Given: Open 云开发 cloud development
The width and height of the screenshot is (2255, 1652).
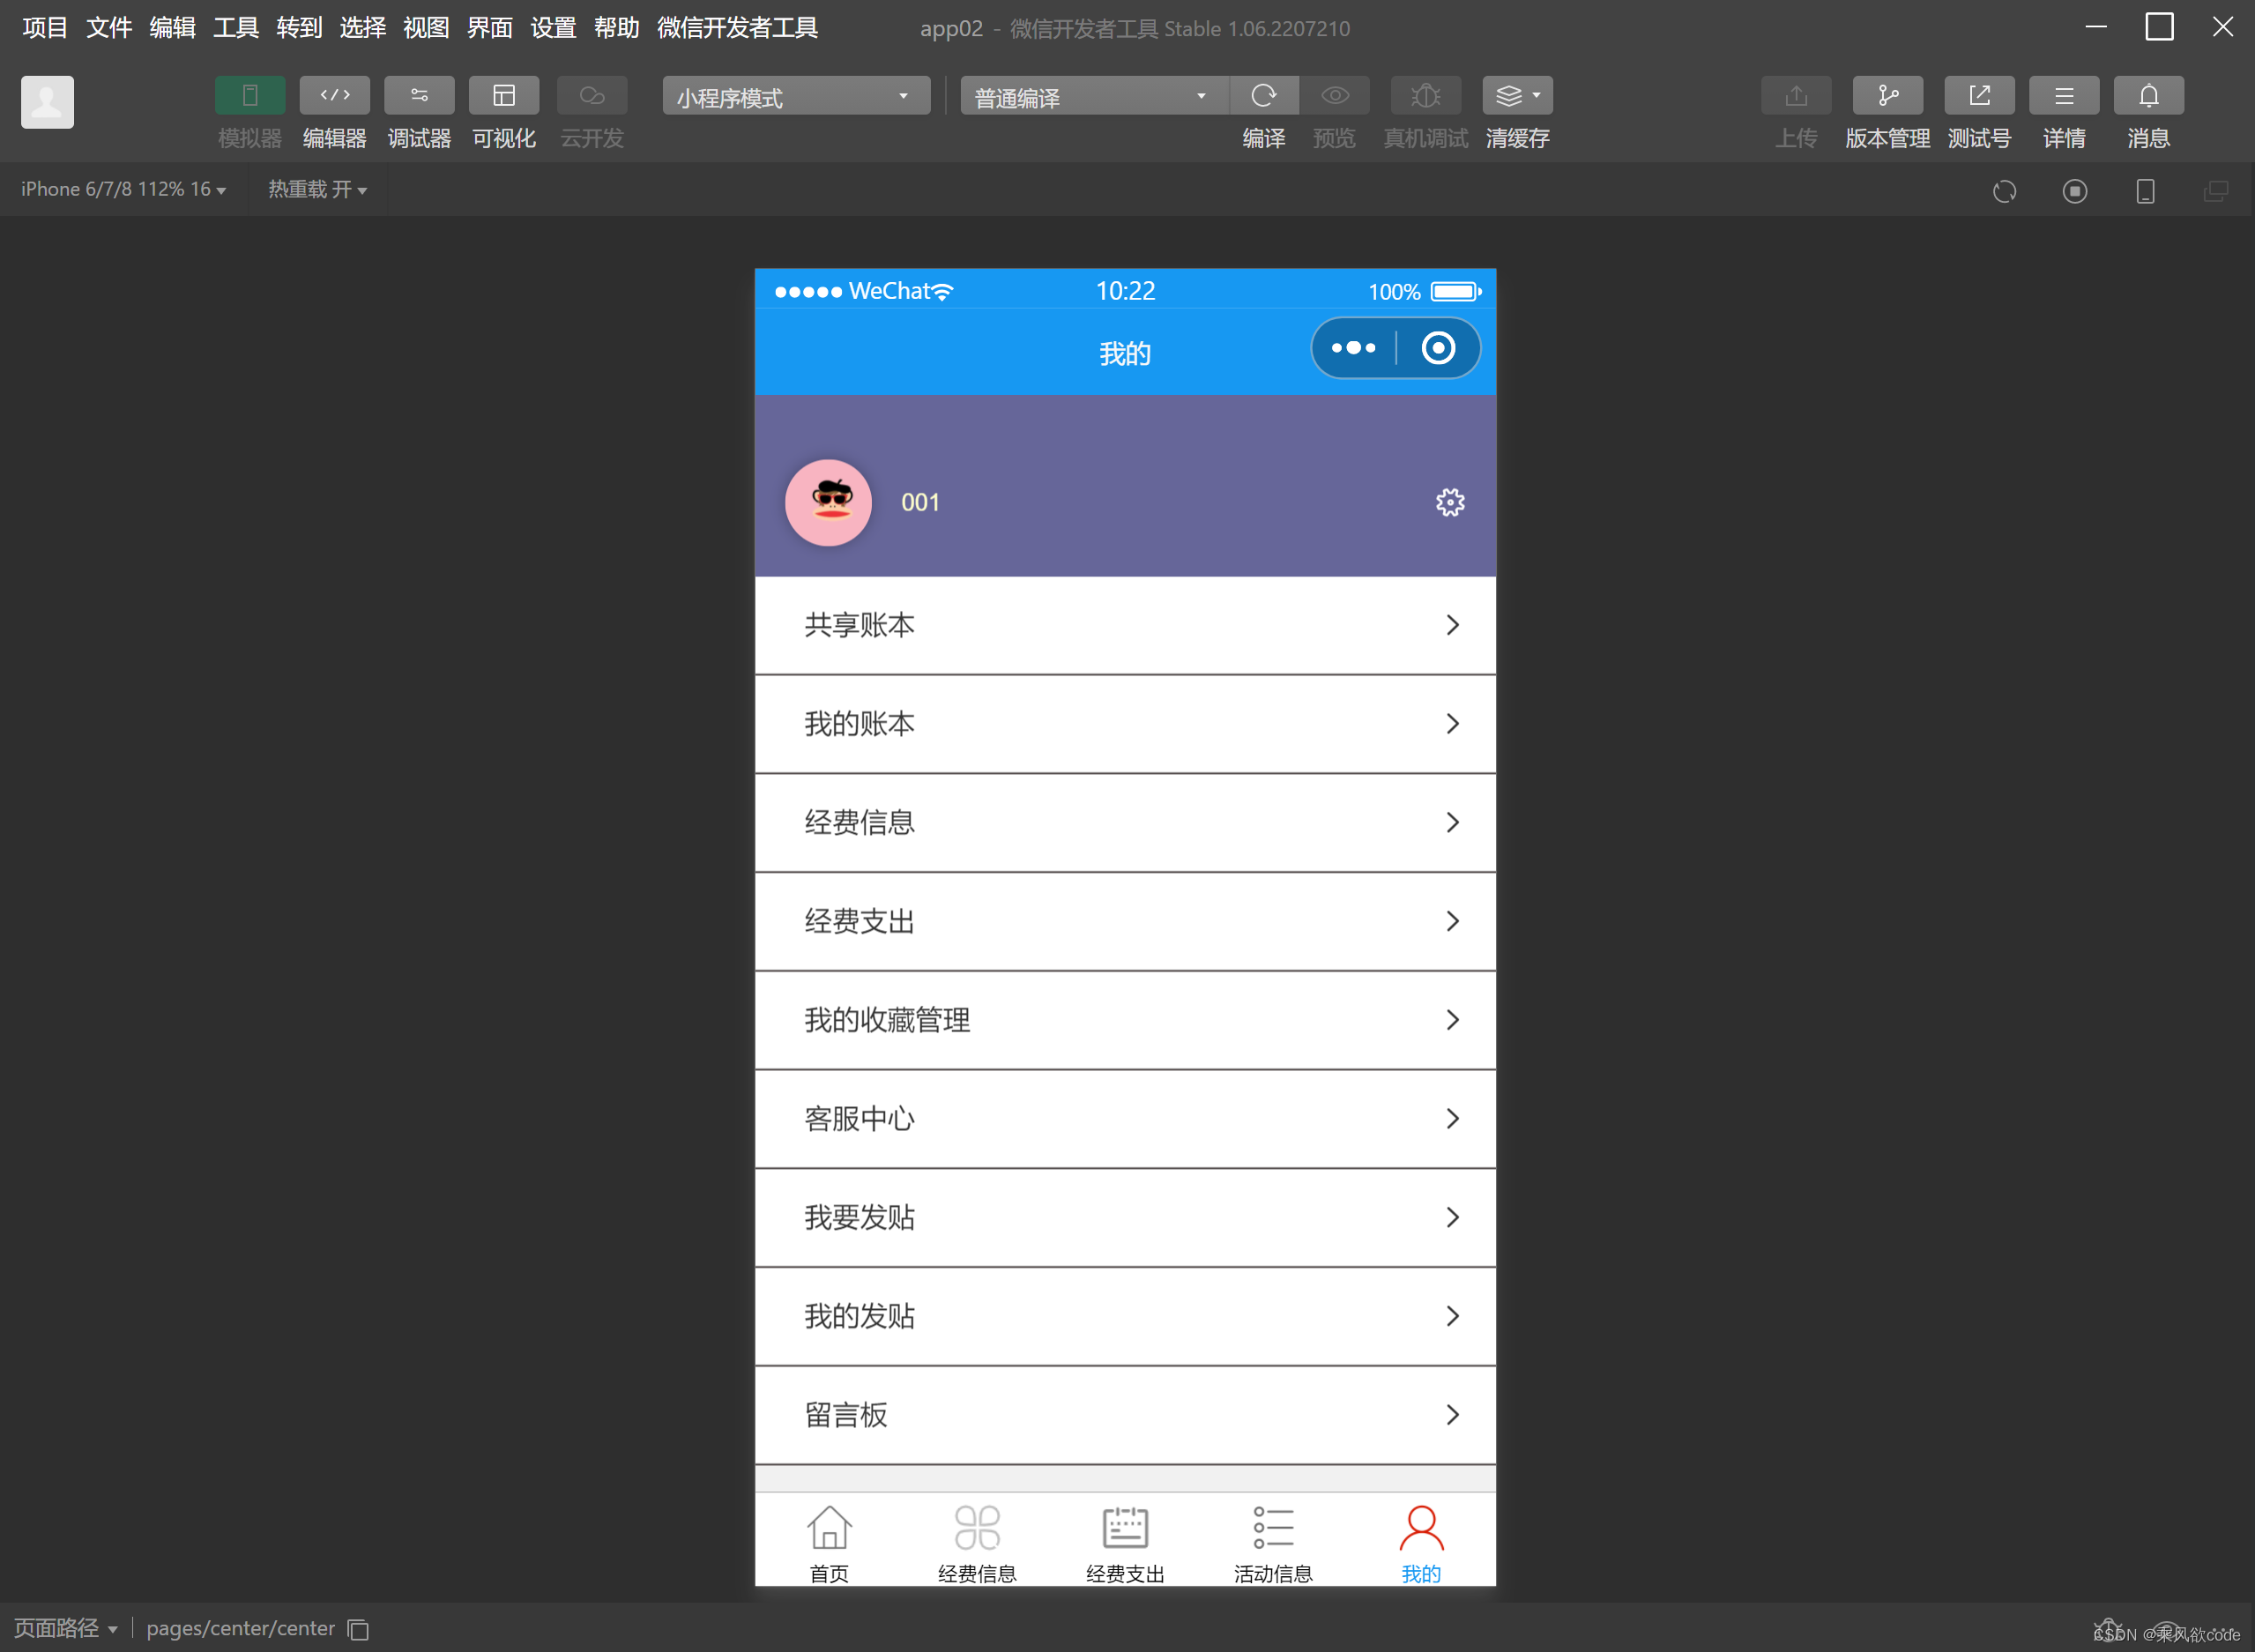Looking at the screenshot, I should coord(591,95).
